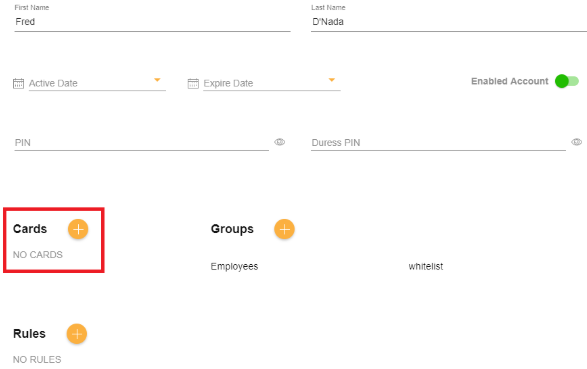Expand the Active Date dropdown arrow
The image size is (587, 369).
(x=157, y=80)
